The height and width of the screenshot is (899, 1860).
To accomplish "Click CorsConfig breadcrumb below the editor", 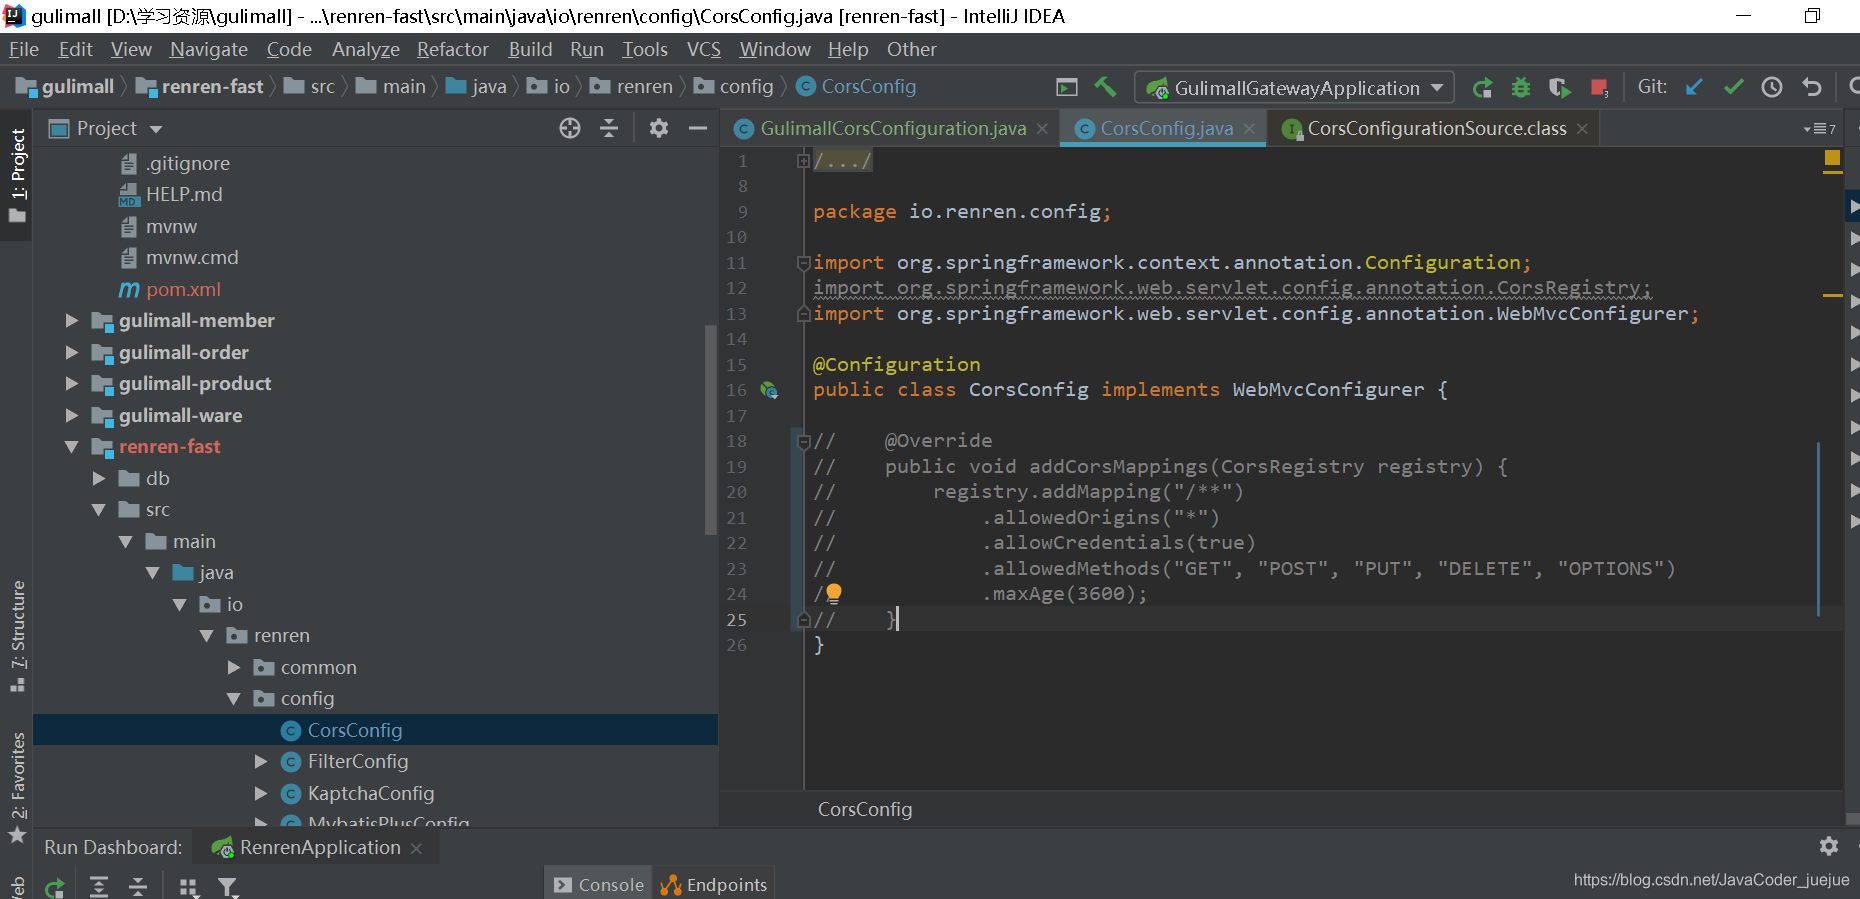I will 865,809.
